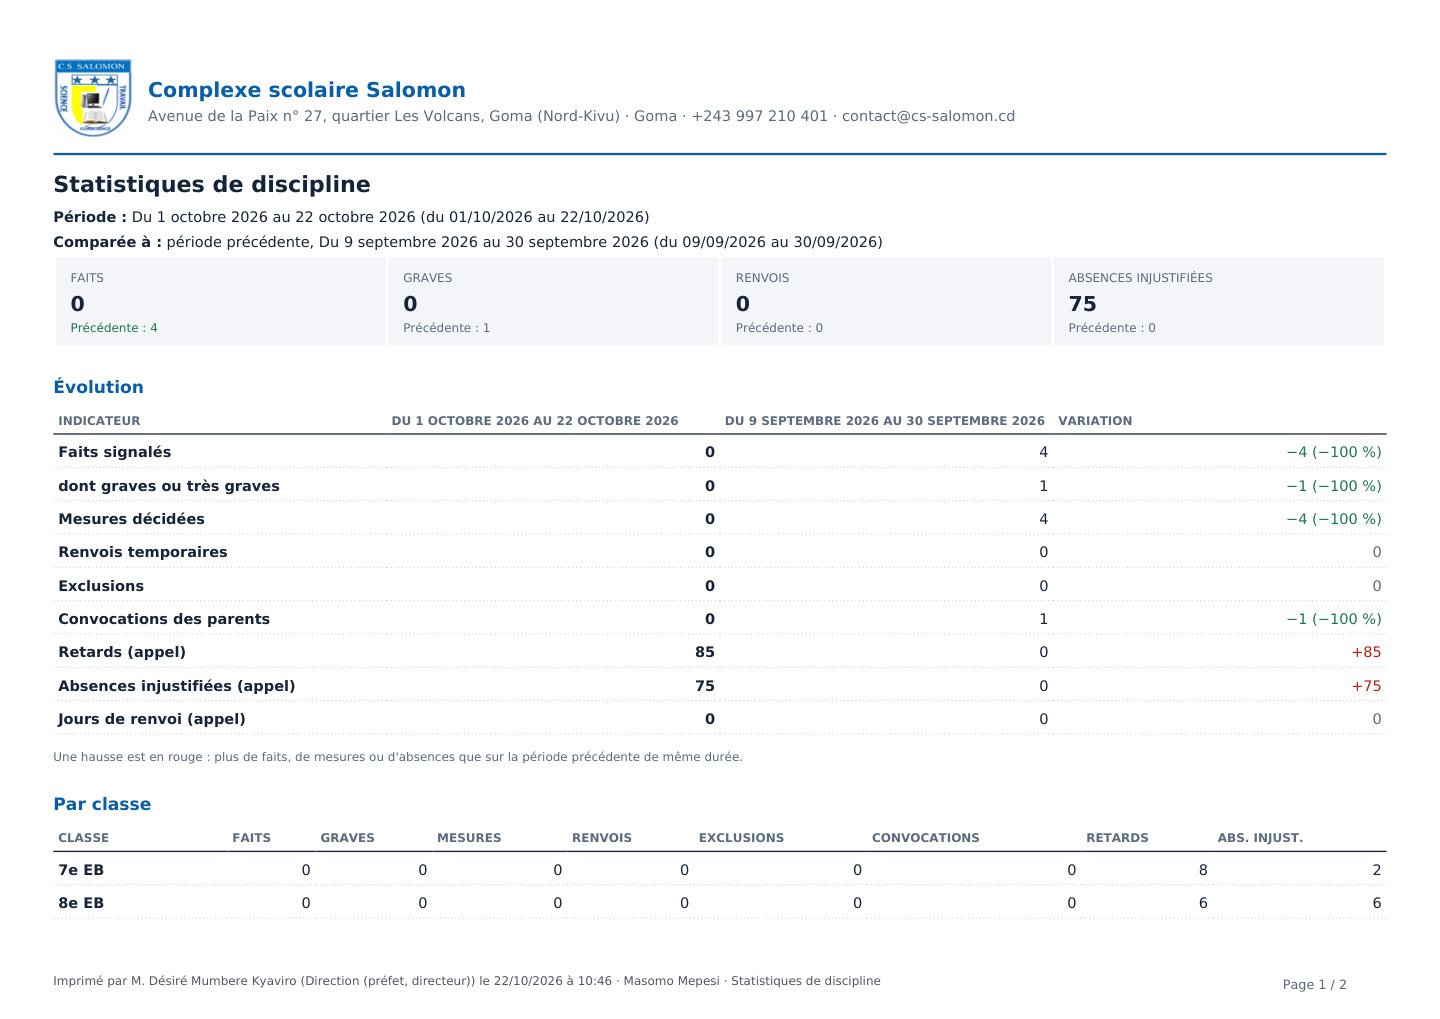Click the "Page 1 / 2" page indicator
Image resolution: width=1440 pixels, height=1019 pixels.
tap(1315, 985)
